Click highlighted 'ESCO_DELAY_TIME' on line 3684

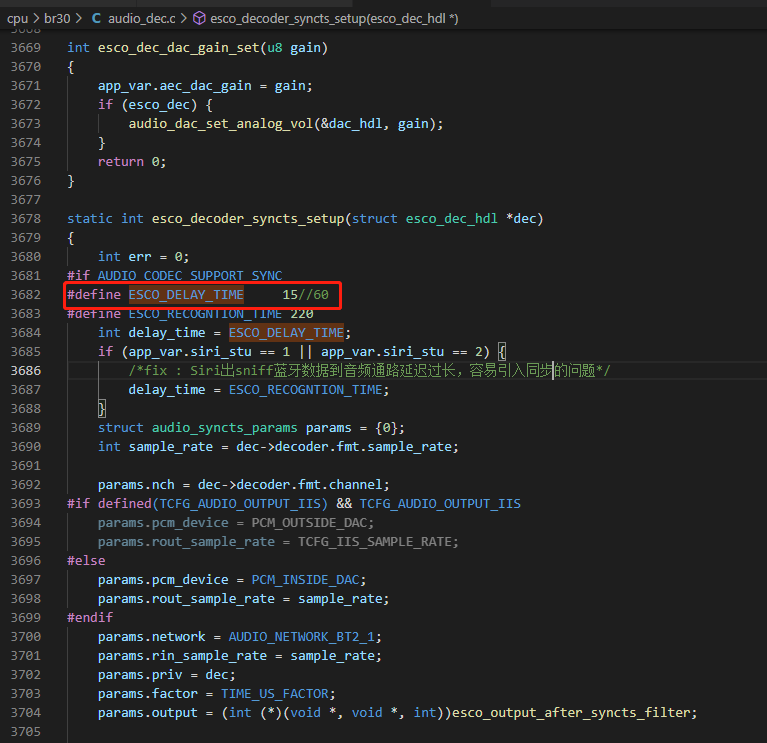pyautogui.click(x=286, y=333)
